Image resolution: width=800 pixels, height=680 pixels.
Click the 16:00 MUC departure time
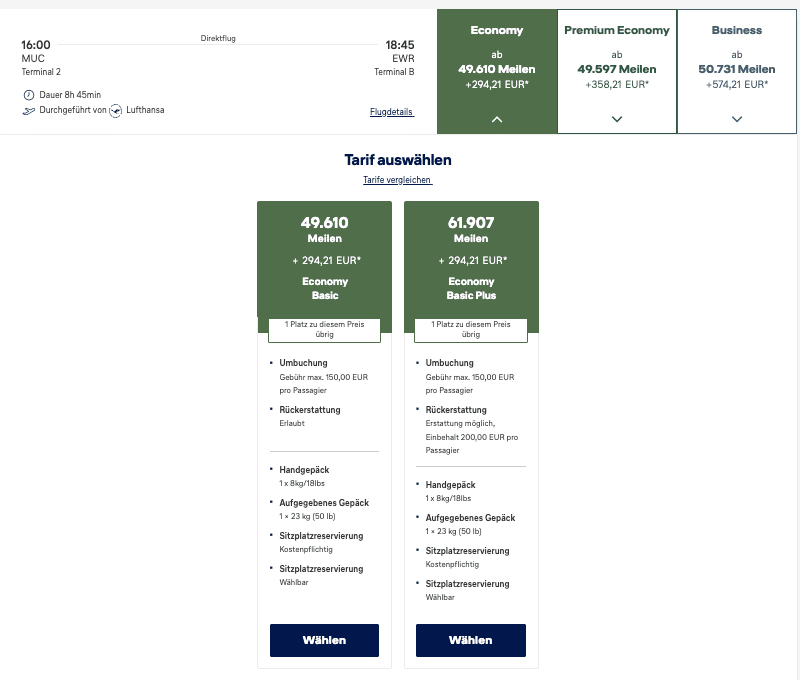[36, 45]
